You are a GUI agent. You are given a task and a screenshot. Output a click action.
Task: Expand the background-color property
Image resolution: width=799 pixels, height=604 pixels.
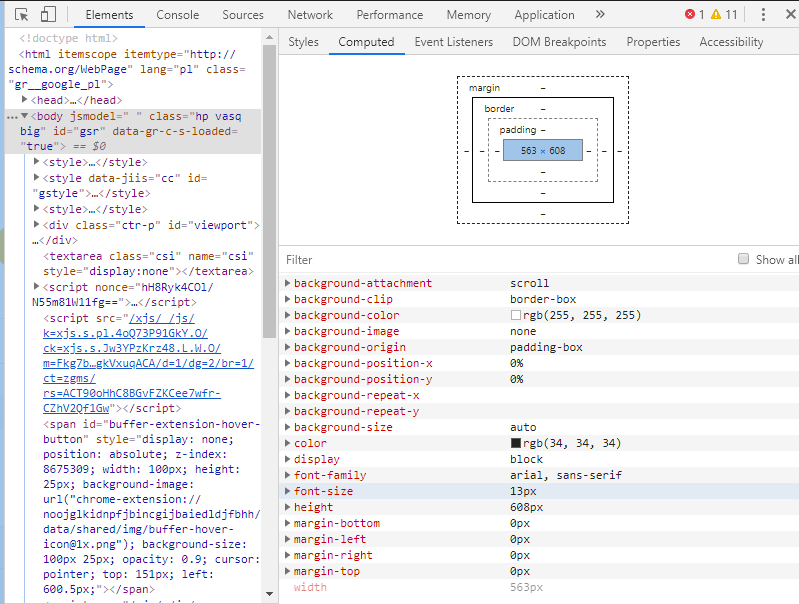(287, 315)
